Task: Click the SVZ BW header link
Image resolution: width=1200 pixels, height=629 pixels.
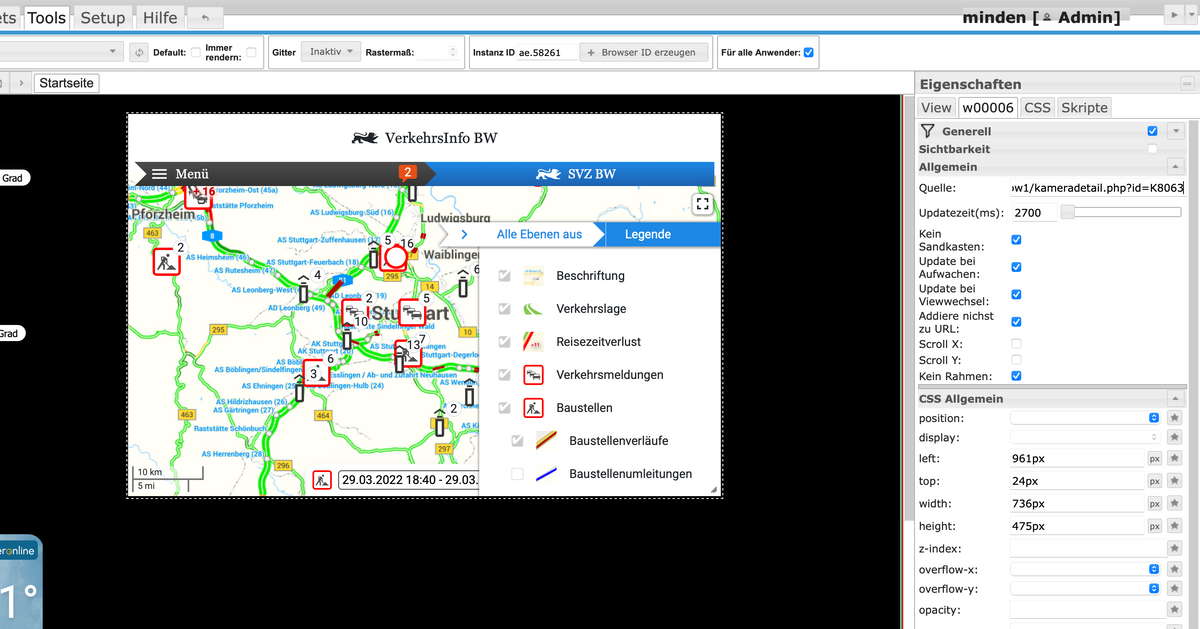Action: tap(576, 174)
